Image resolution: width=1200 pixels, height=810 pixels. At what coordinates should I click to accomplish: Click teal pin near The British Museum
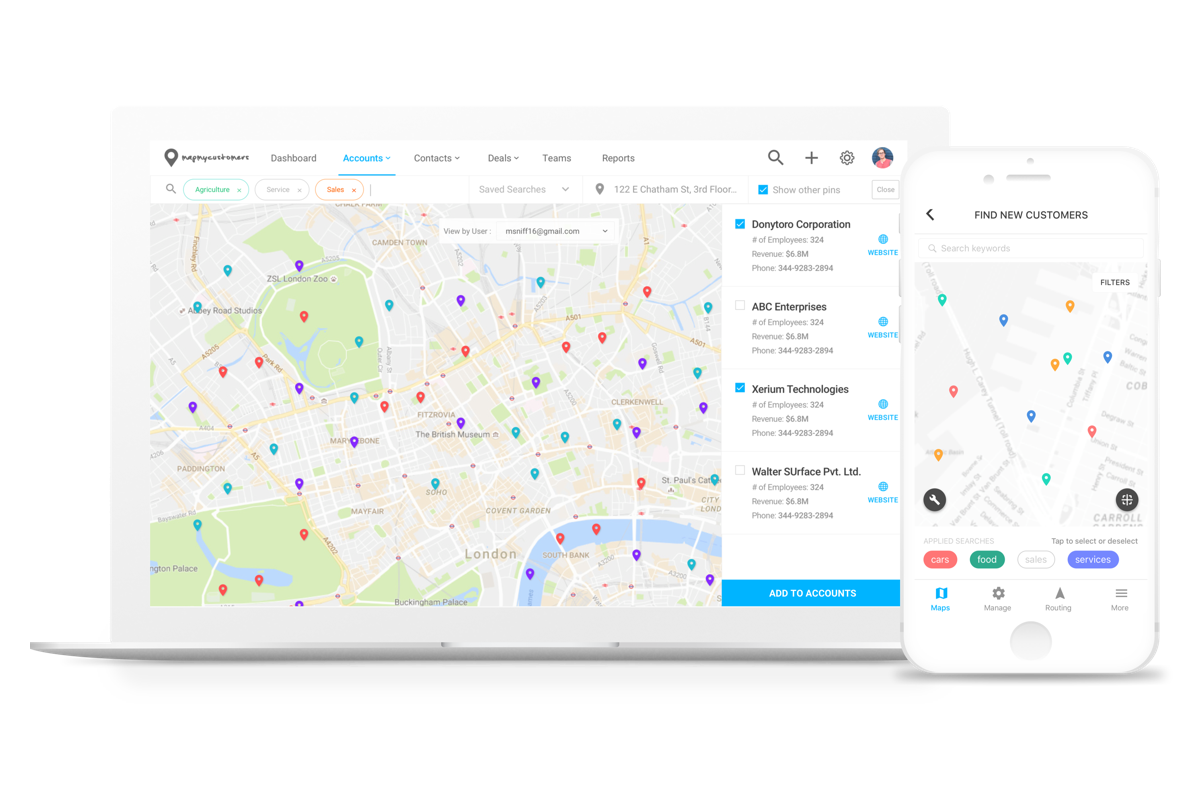(x=516, y=433)
